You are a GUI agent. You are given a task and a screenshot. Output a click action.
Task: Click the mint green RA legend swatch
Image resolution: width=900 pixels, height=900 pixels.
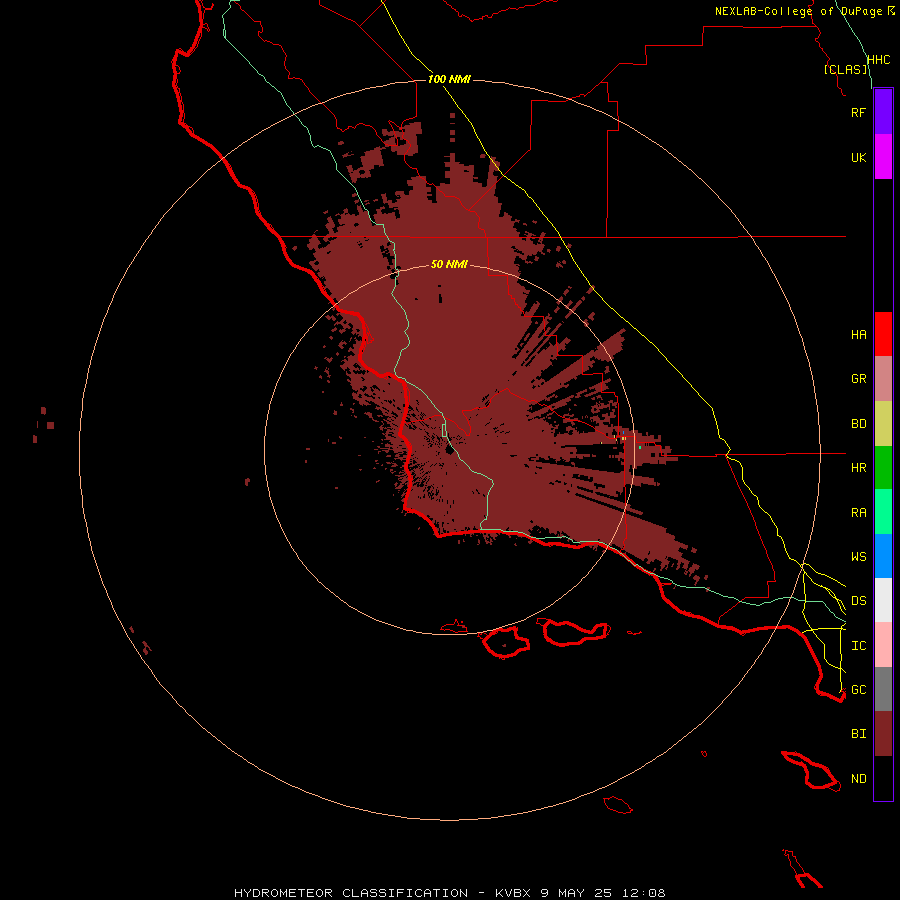[x=883, y=511]
